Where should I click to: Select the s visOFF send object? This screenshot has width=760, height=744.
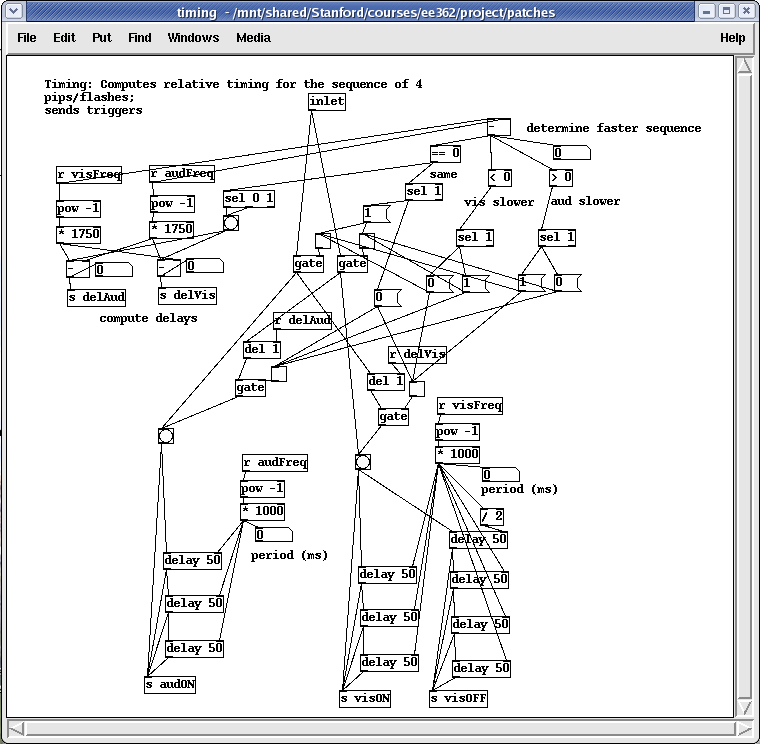(x=458, y=699)
